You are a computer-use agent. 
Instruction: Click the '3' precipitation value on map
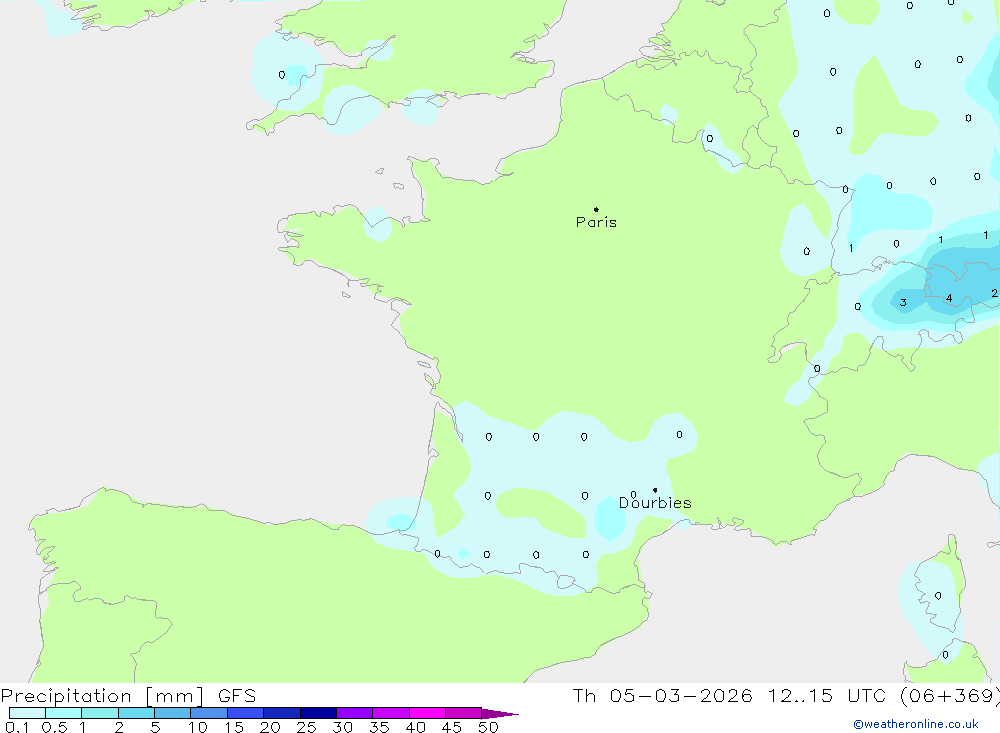[903, 302]
